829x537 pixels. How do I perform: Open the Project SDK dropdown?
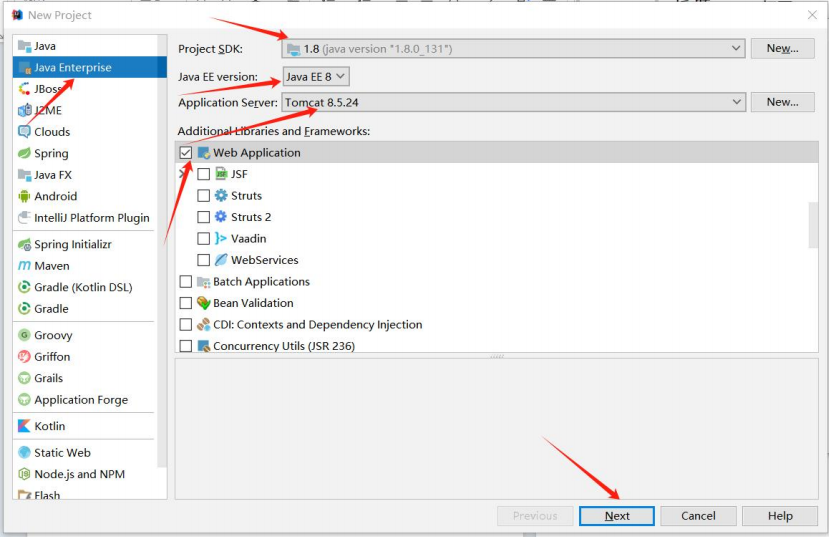pos(513,49)
